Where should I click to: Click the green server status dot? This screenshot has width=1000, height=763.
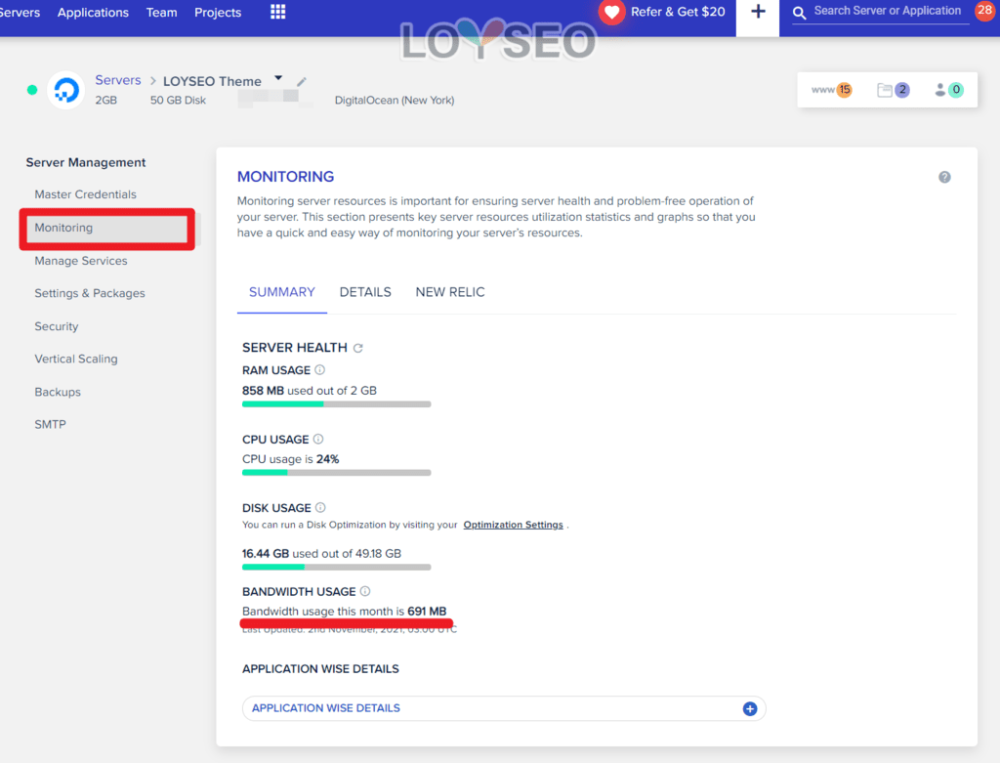(x=32, y=90)
